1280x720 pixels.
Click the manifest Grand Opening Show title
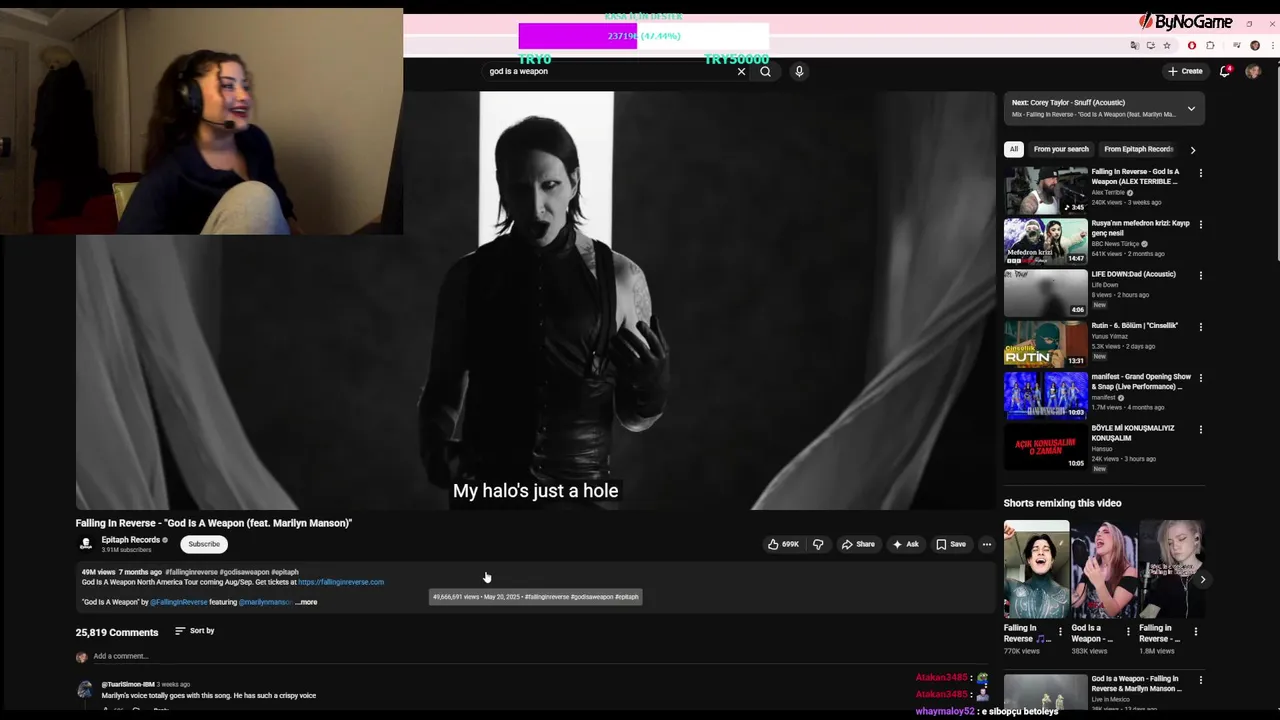click(x=1141, y=382)
